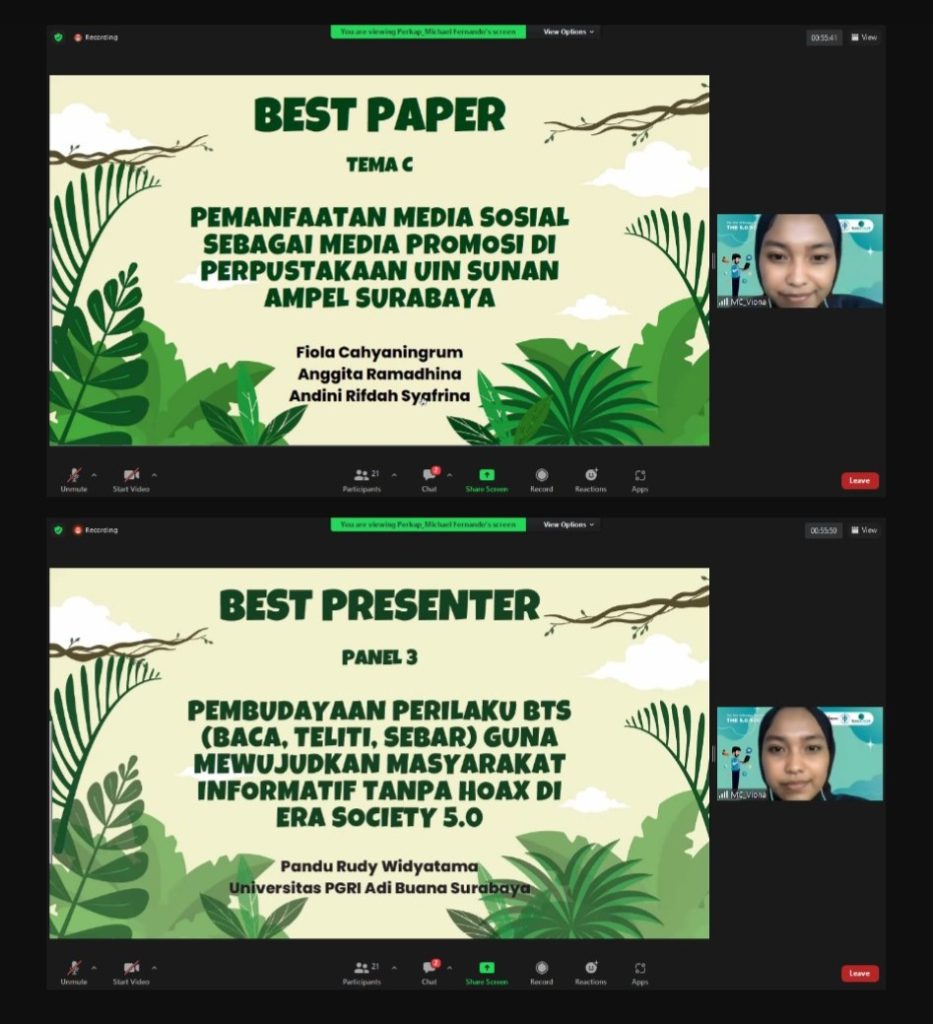Click PANEL 3 subtitle text
Screen dimensions: 933x1024
tap(379, 657)
